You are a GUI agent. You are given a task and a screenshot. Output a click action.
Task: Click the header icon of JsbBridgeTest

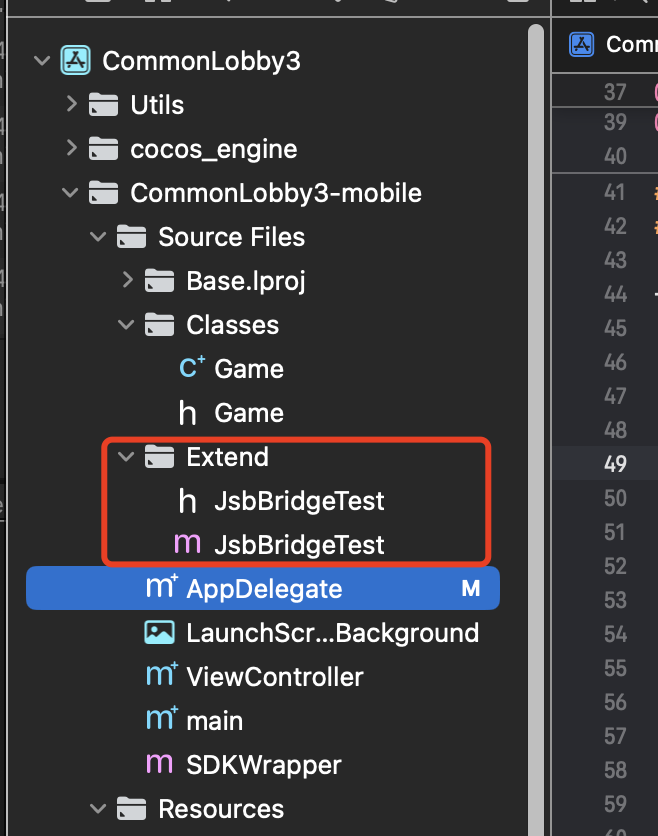[x=187, y=501]
